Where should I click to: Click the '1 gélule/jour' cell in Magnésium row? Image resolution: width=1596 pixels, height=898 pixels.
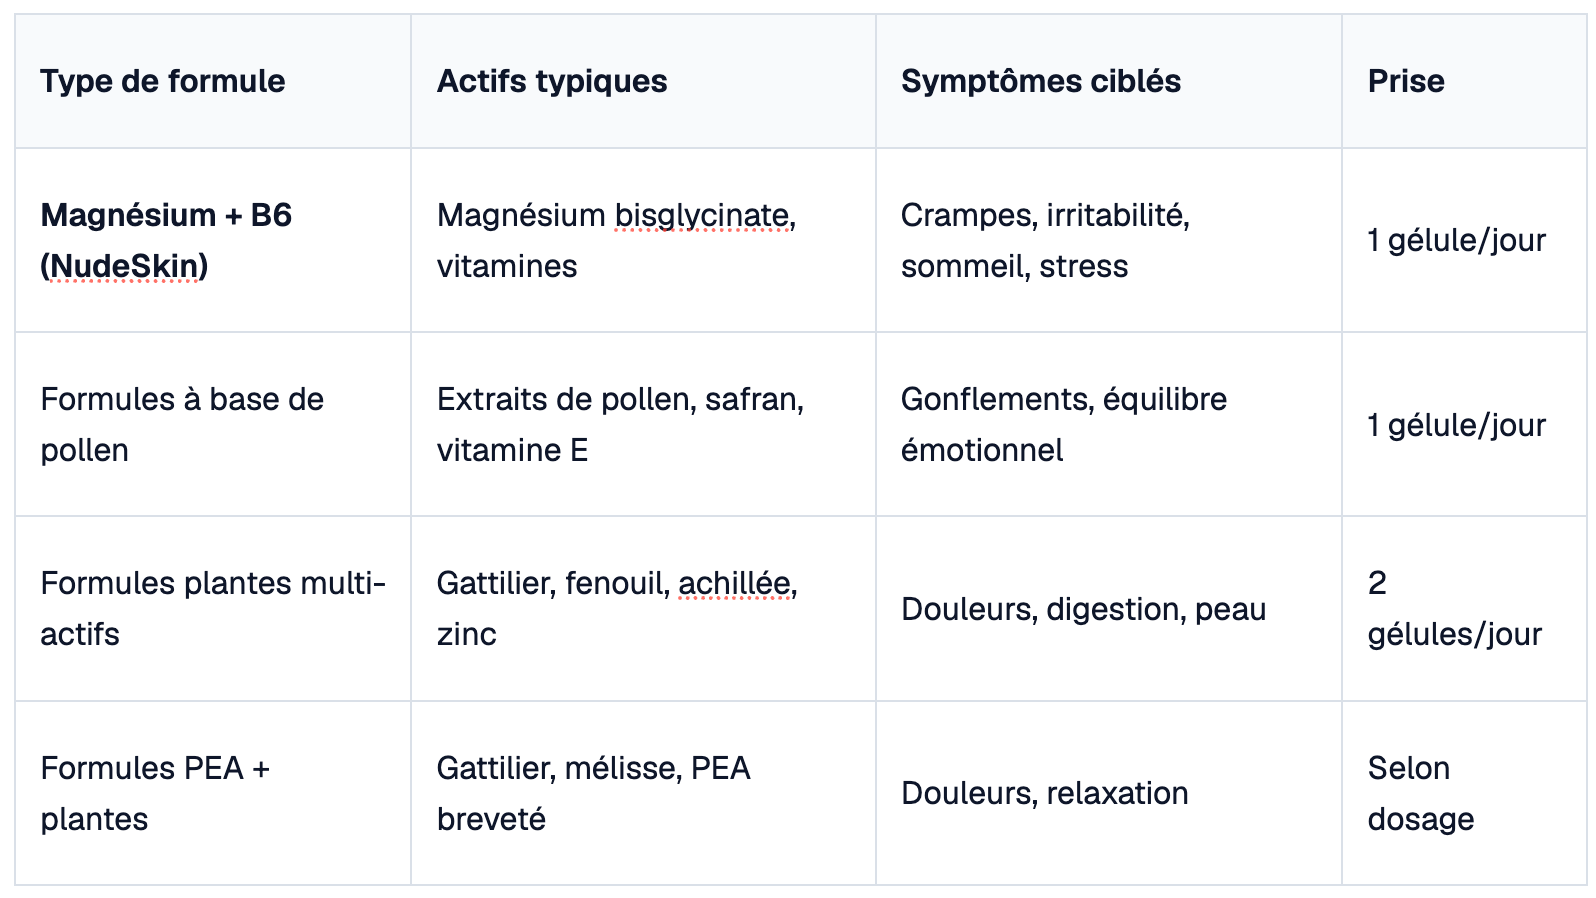1464,240
